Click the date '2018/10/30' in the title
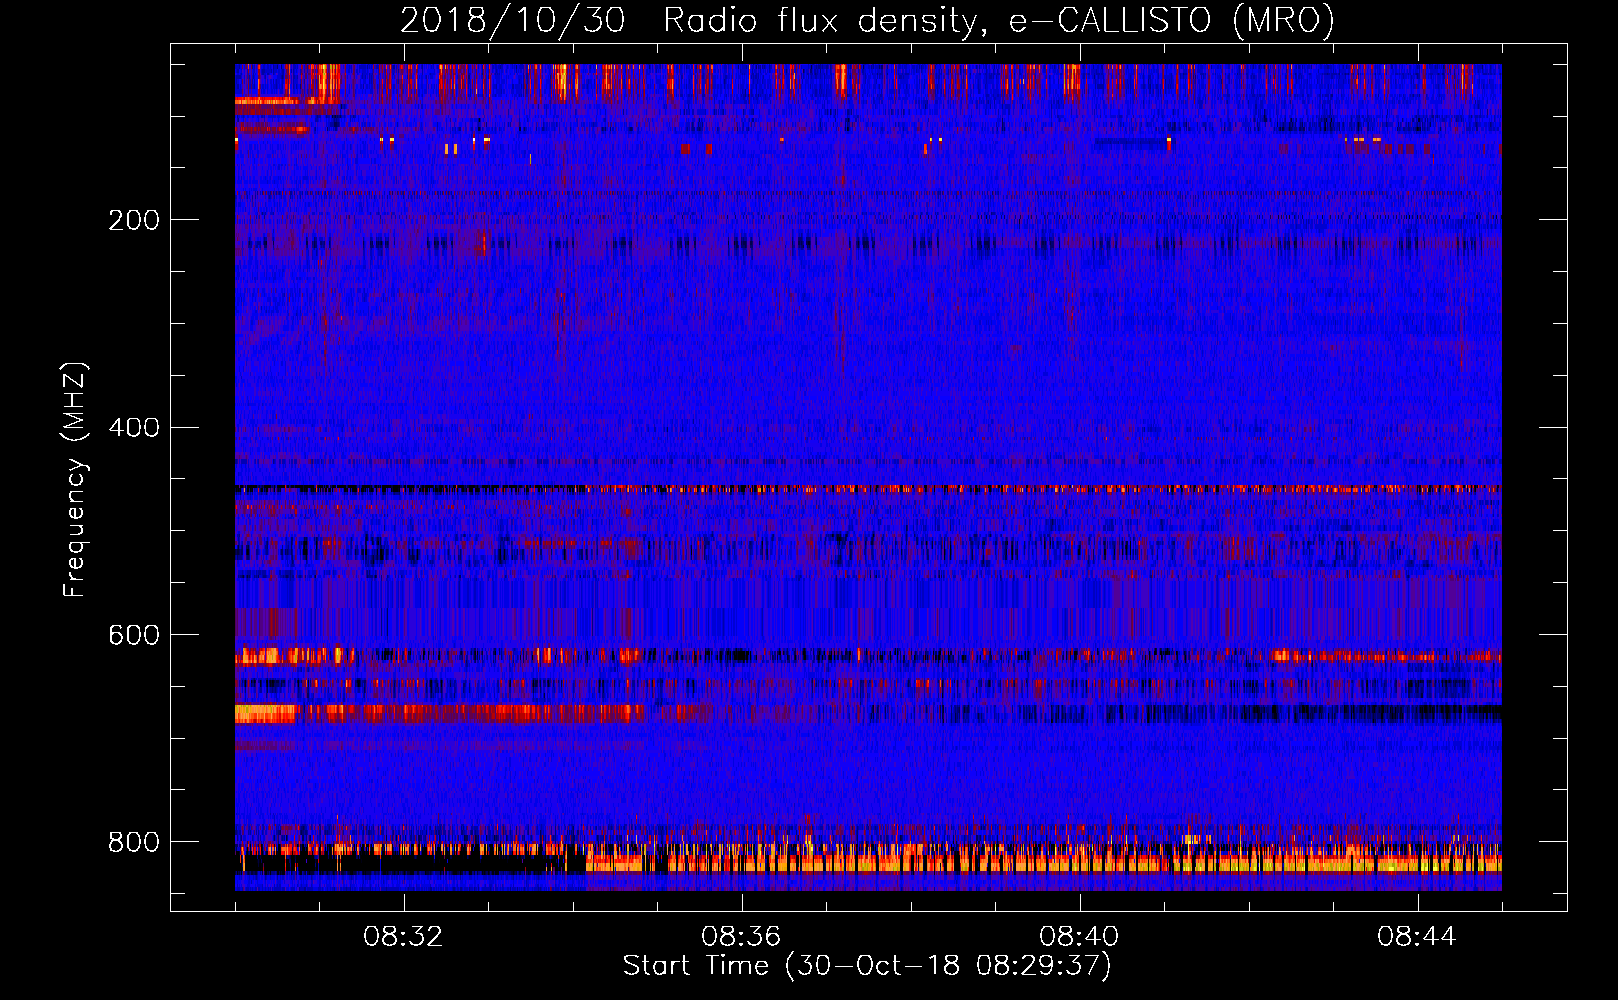Viewport: 1618px width, 1000px height. 513,21
